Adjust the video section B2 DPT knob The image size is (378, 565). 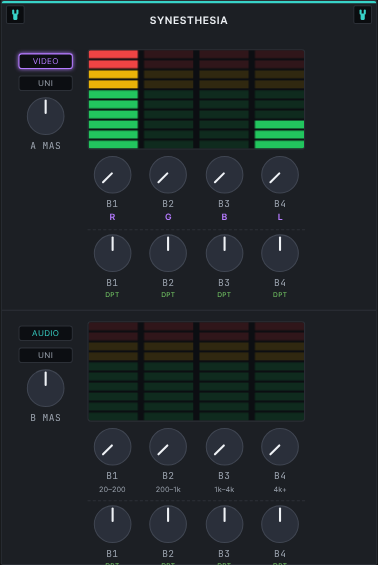pyautogui.click(x=168, y=253)
